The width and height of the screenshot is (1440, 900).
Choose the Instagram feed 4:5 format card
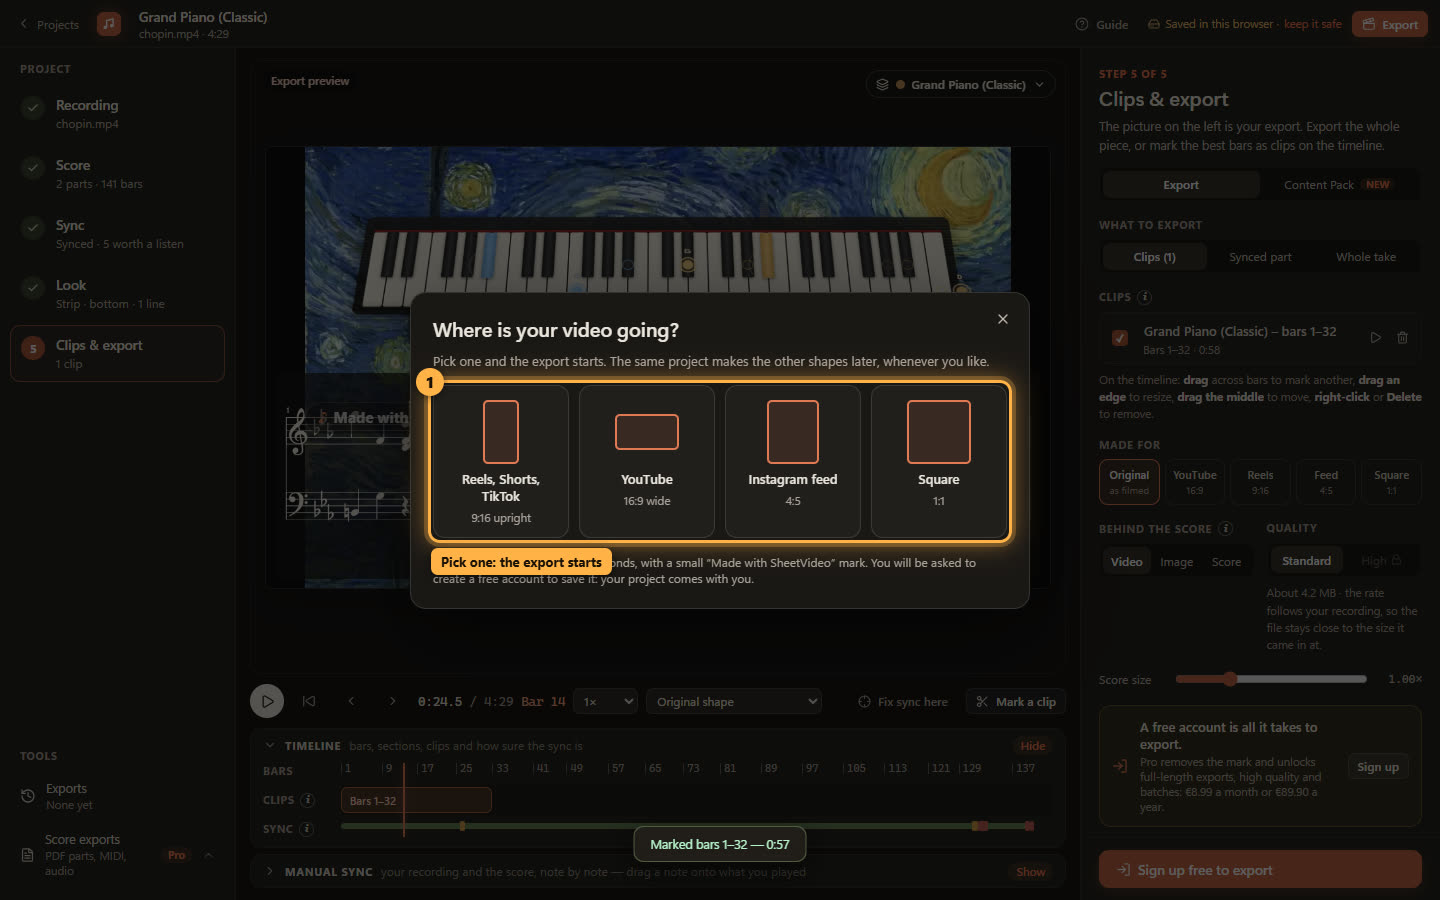[x=793, y=461]
